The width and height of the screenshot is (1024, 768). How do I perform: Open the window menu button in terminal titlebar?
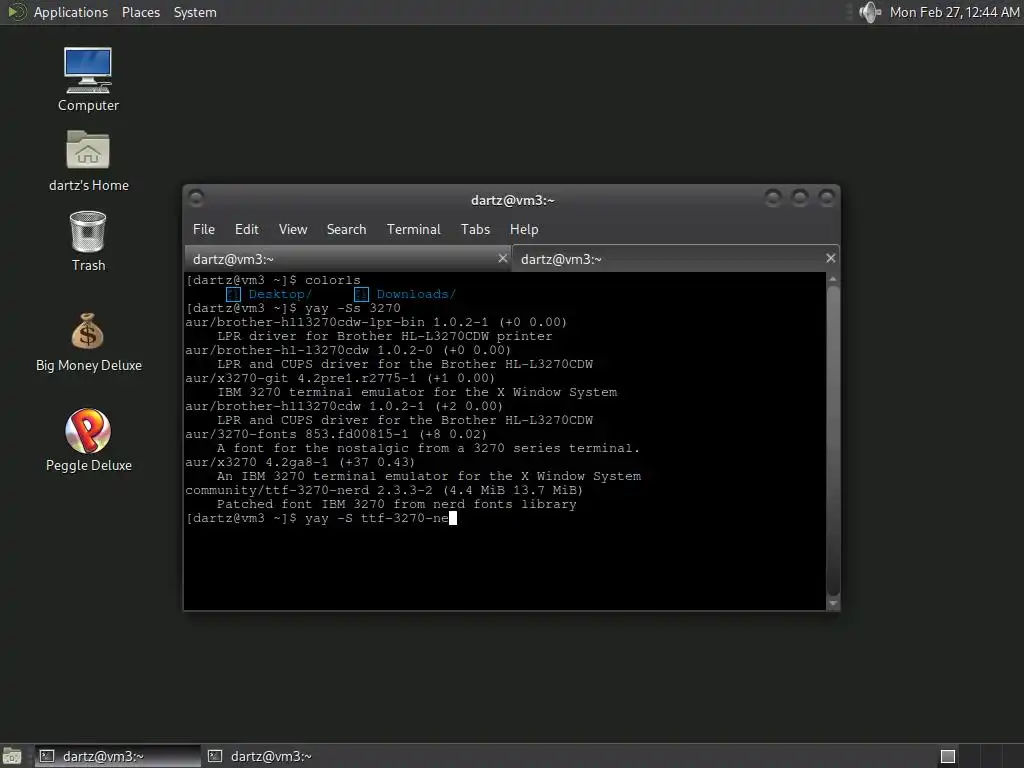point(195,197)
